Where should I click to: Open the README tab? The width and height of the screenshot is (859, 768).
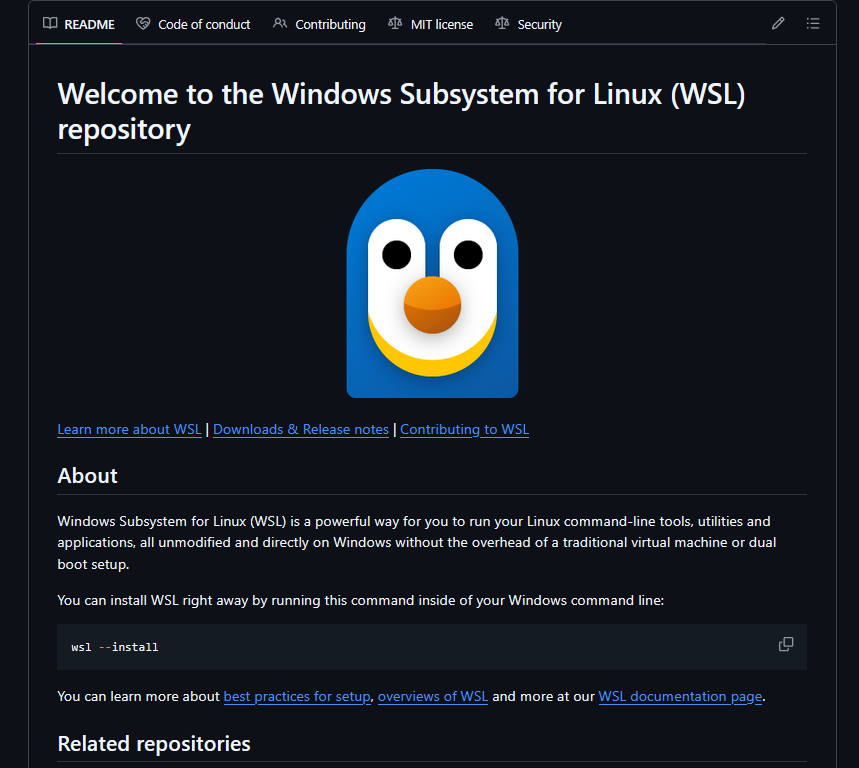pyautogui.click(x=79, y=24)
